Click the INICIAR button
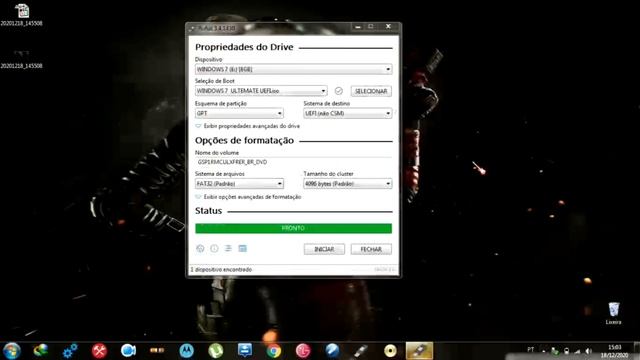Image resolution: width=640 pixels, height=360 pixels. pos(324,249)
